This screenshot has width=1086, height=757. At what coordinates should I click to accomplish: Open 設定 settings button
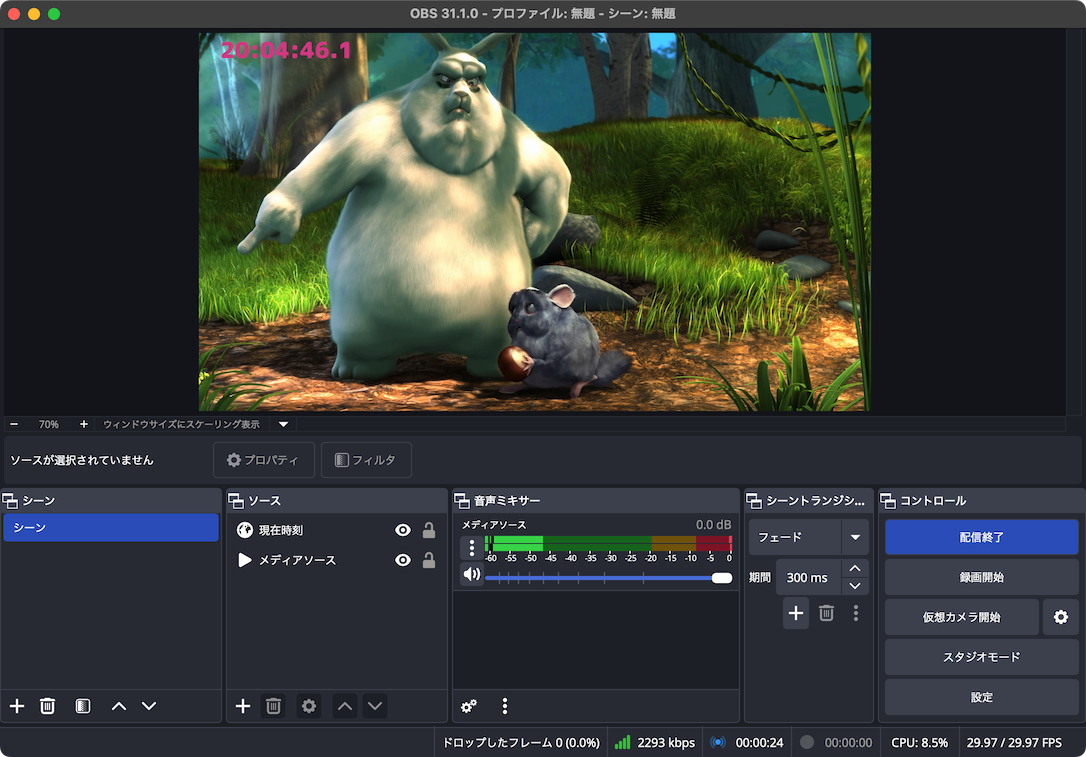click(x=981, y=697)
